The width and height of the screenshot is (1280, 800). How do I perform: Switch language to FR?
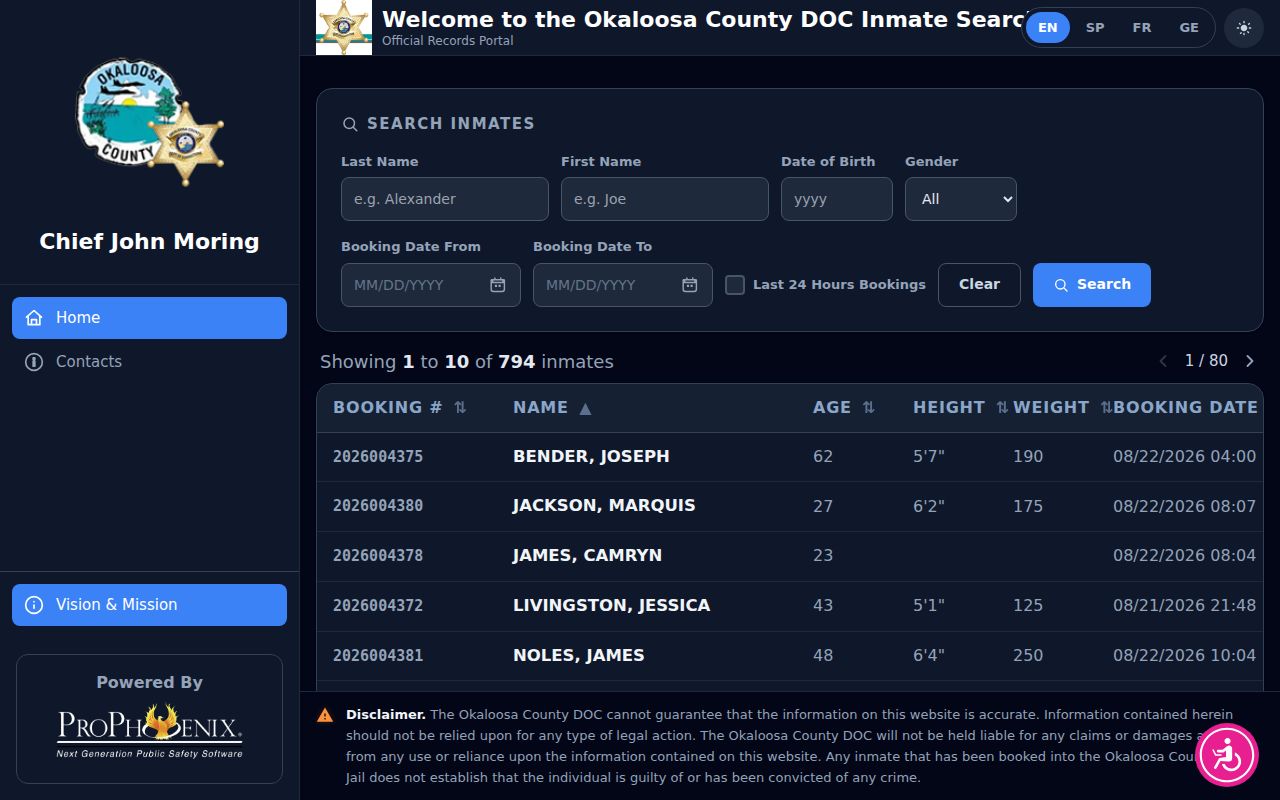(x=1142, y=28)
